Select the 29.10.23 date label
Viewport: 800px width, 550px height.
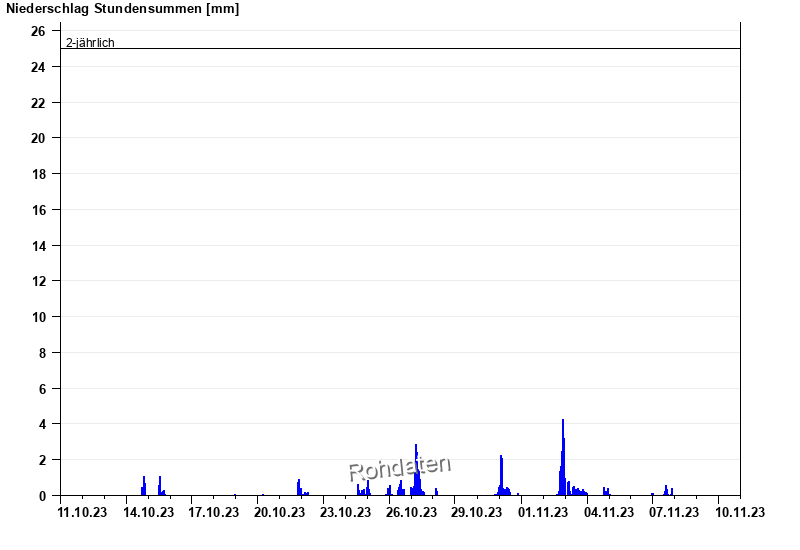tap(477, 513)
